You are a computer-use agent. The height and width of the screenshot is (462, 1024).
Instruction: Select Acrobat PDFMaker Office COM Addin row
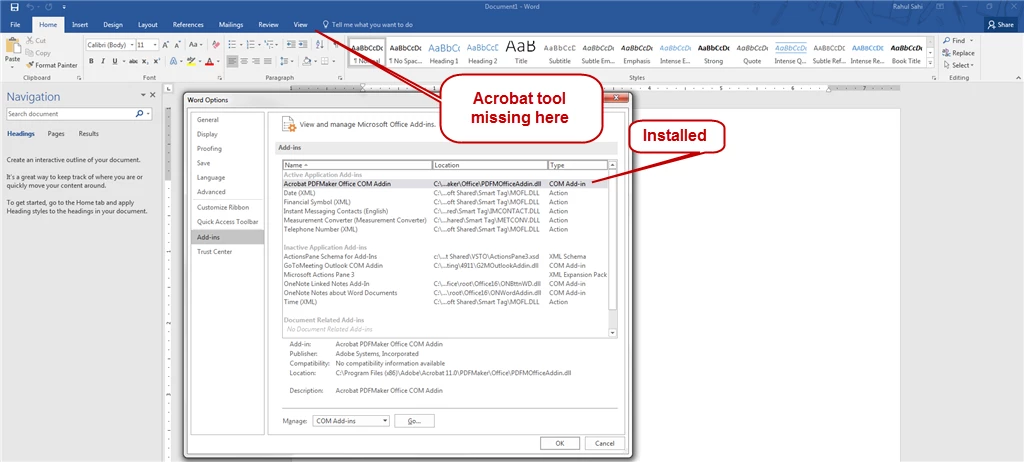coord(445,184)
